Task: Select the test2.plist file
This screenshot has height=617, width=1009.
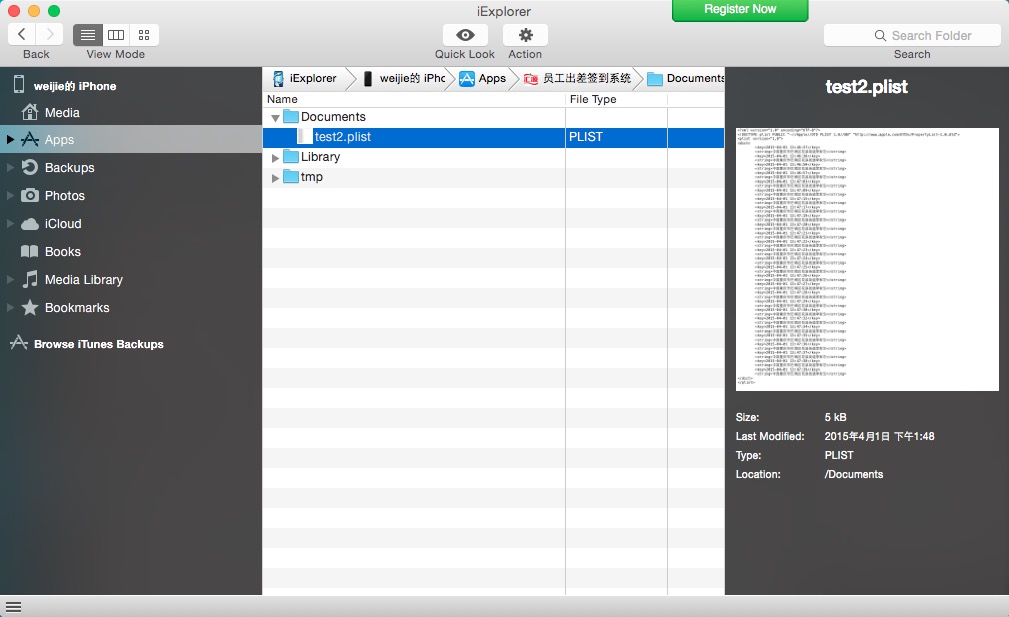Action: [493, 137]
